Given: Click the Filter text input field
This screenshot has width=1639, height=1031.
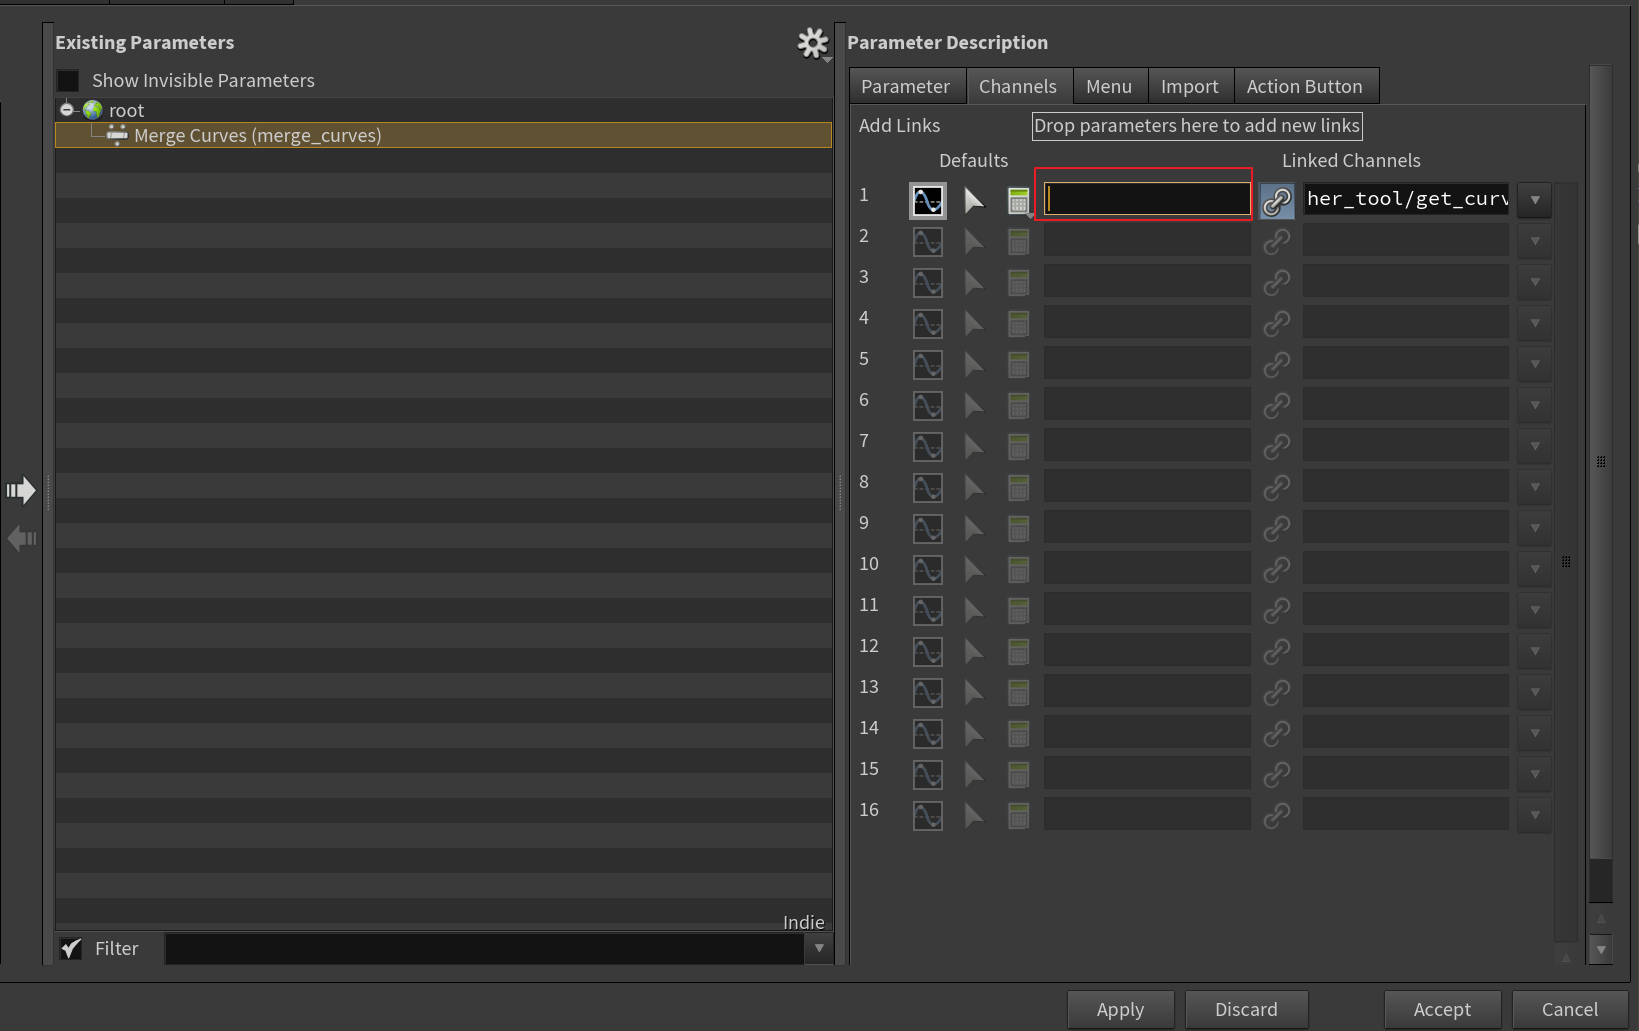Looking at the screenshot, I should click(485, 949).
